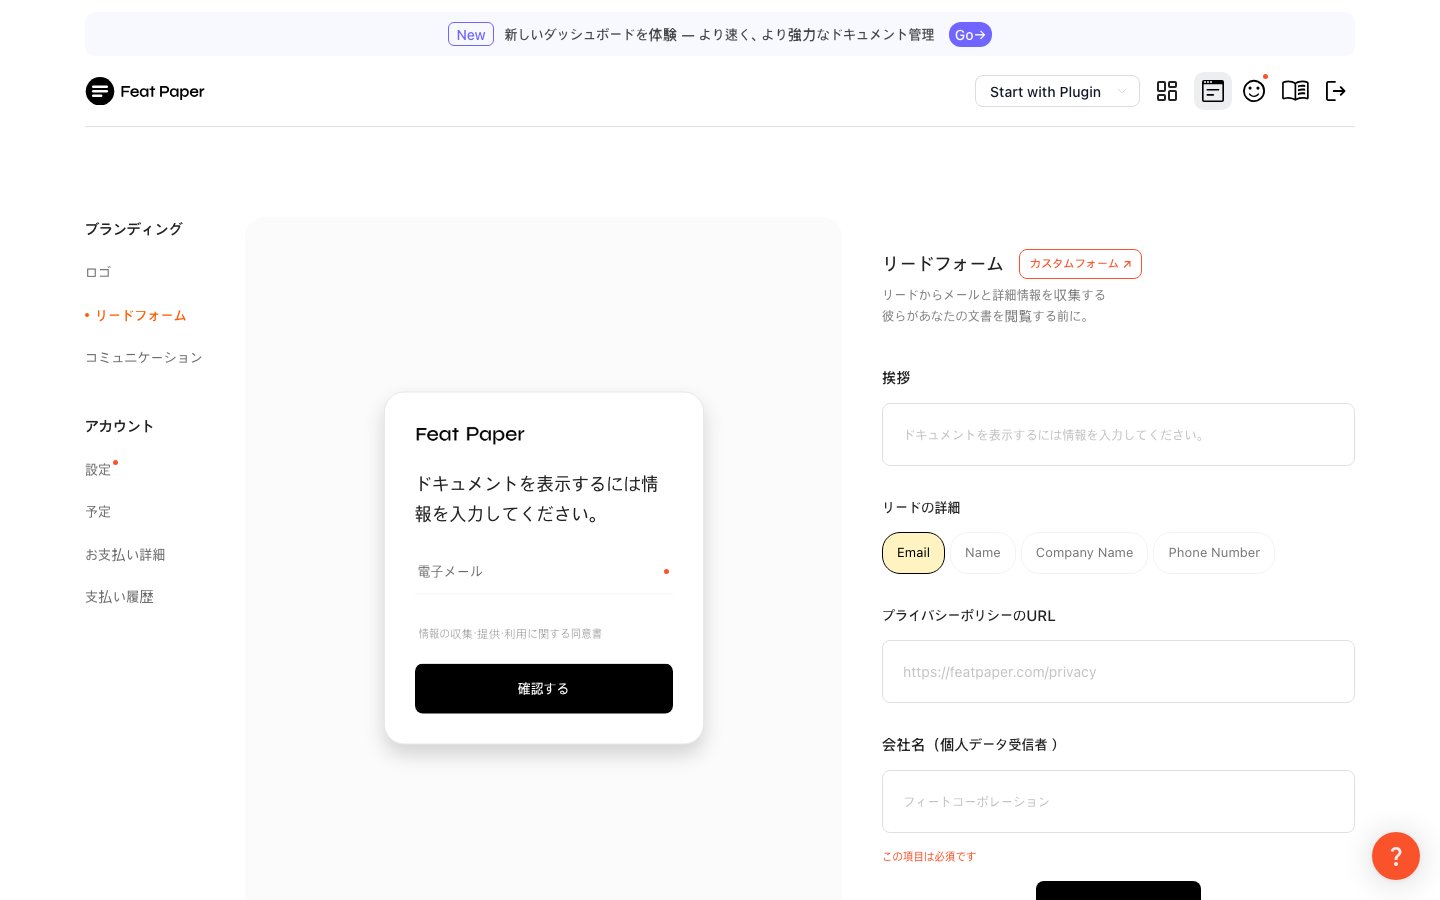Click the banner text about the new dashboard
The height and width of the screenshot is (900, 1440).
click(x=719, y=35)
